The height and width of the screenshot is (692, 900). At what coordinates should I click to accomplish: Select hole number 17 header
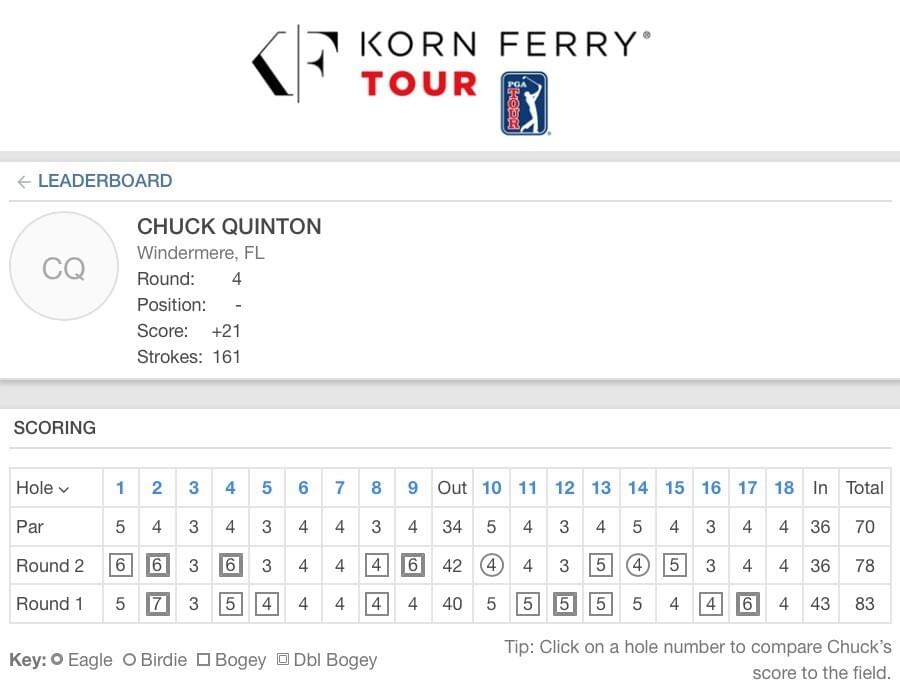pyautogui.click(x=747, y=488)
